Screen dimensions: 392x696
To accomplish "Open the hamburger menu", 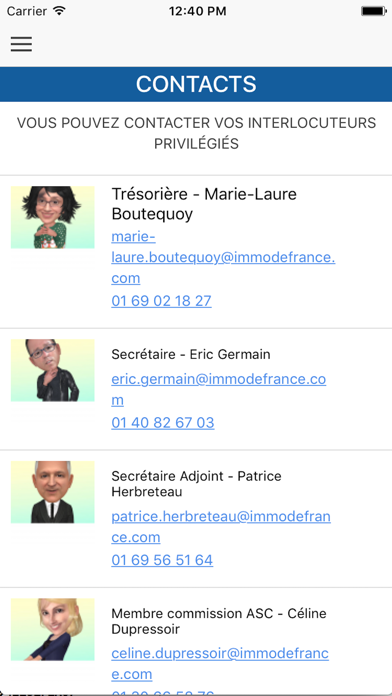I will point(21,44).
